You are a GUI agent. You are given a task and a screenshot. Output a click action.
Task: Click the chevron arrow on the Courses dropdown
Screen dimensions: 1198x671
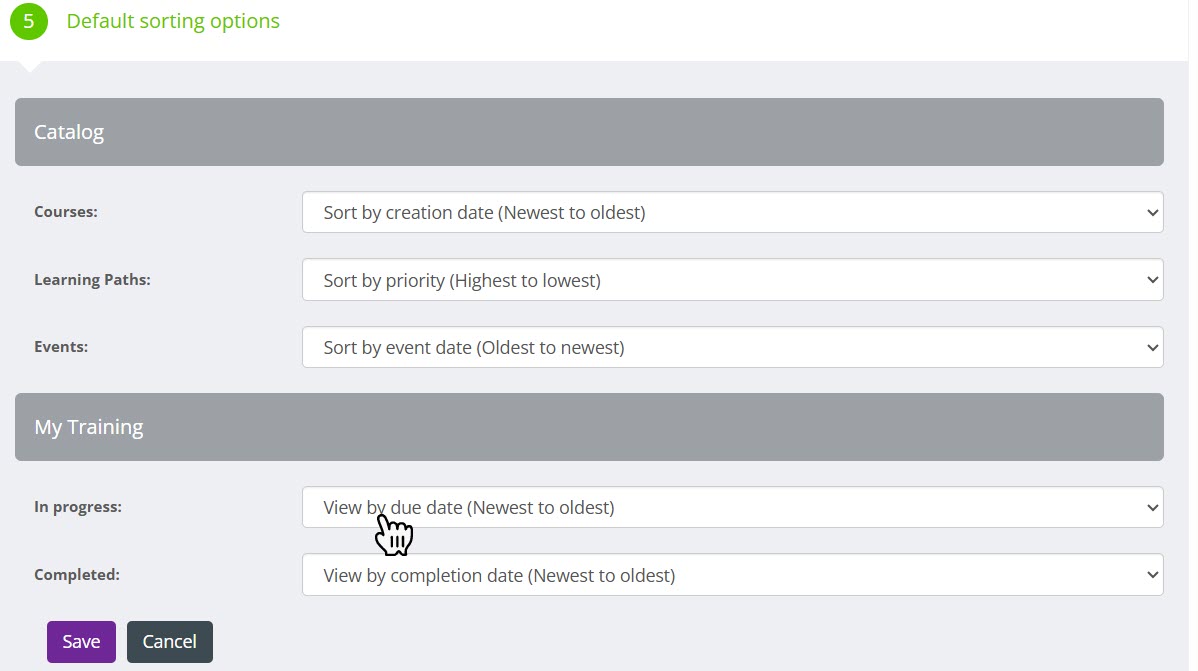pyautogui.click(x=1153, y=213)
